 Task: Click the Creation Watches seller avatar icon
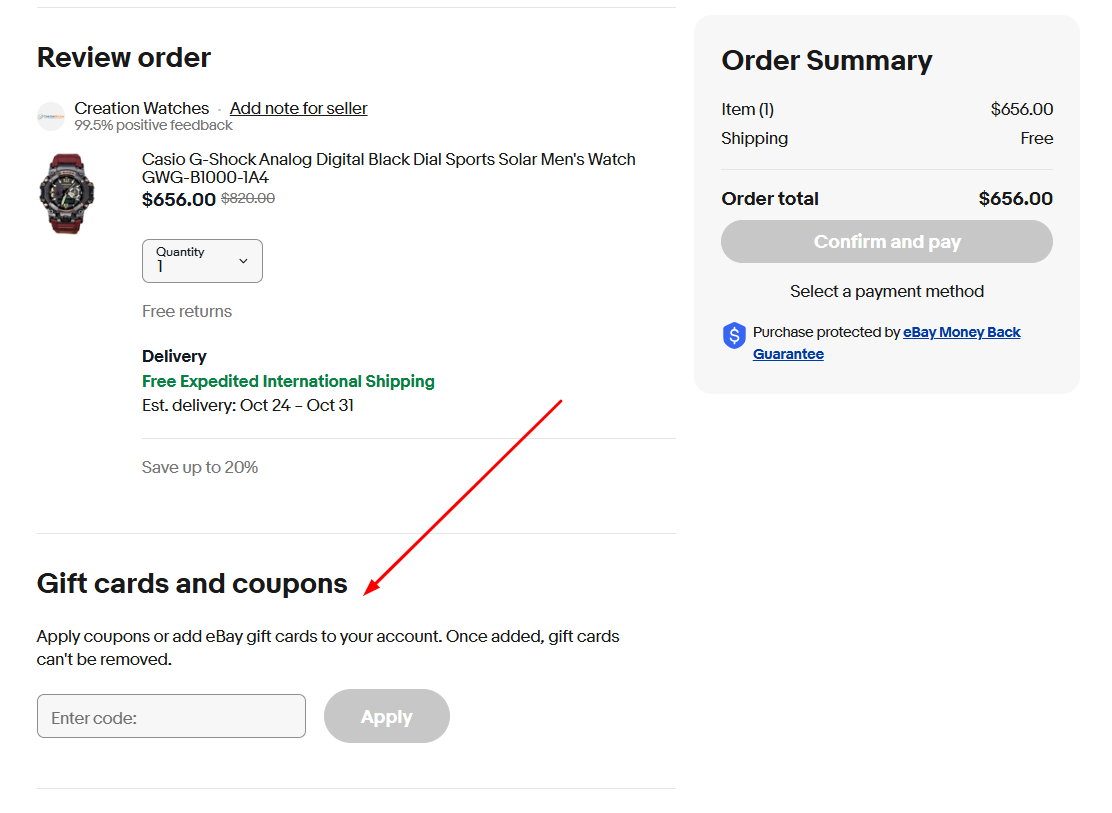(x=50, y=116)
